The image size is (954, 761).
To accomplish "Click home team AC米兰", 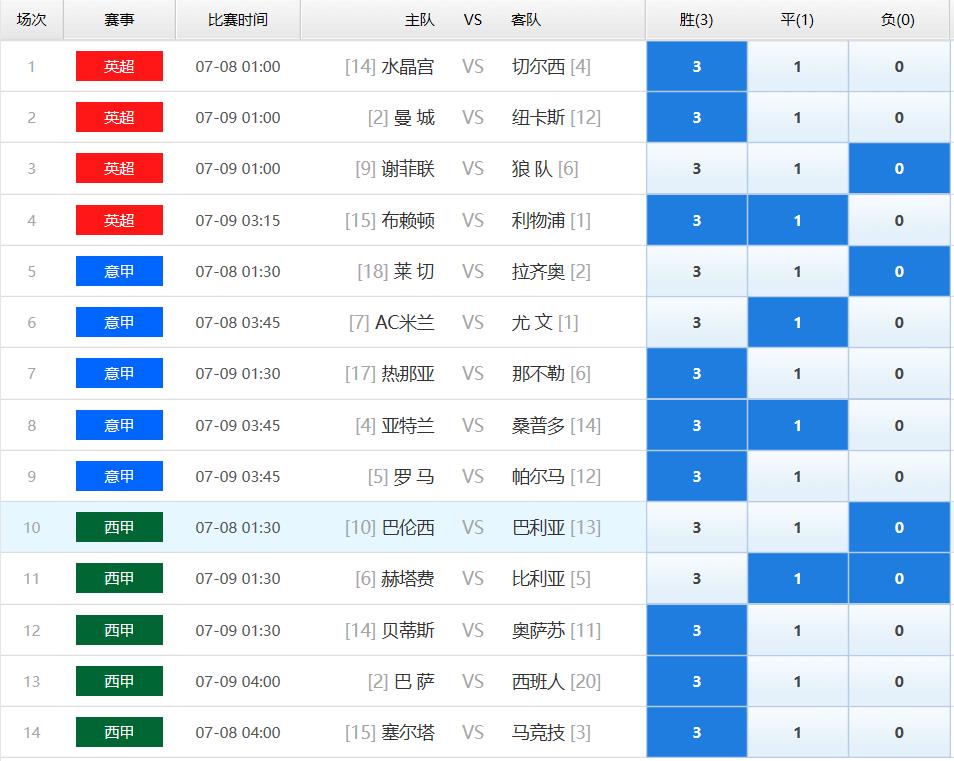I will 405,323.
